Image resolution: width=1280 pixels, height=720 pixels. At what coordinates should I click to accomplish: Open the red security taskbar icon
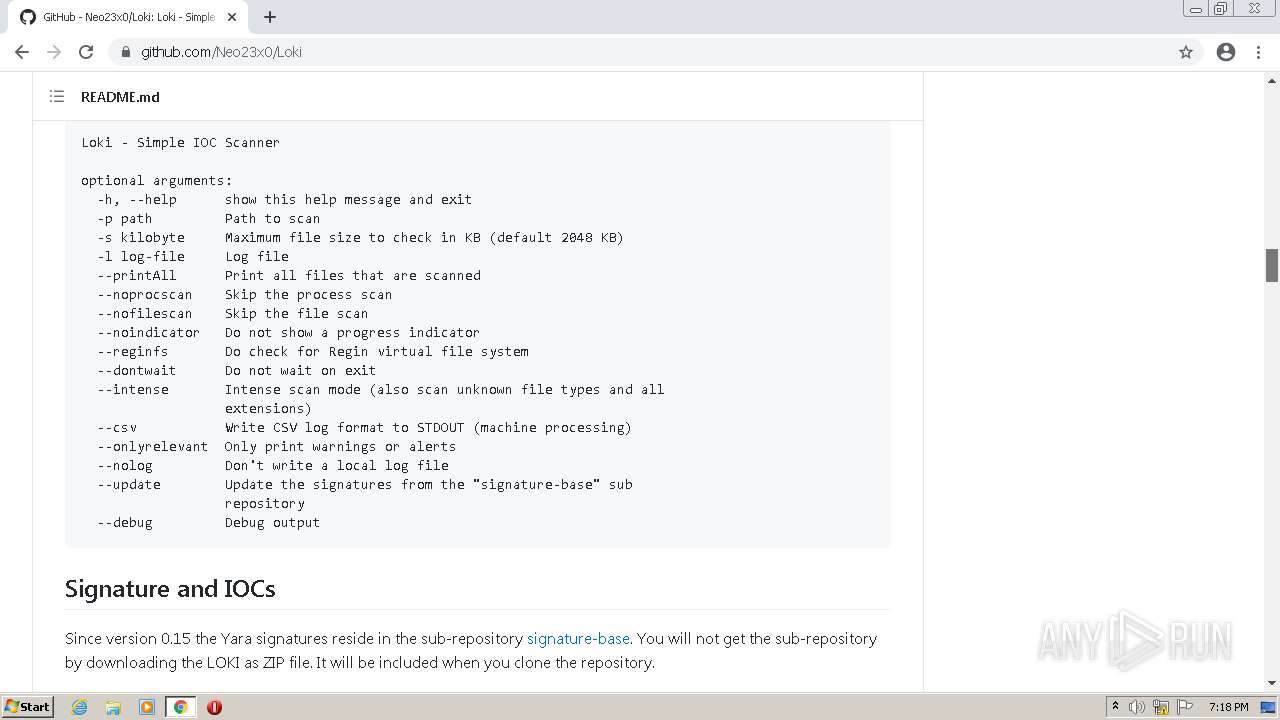214,707
